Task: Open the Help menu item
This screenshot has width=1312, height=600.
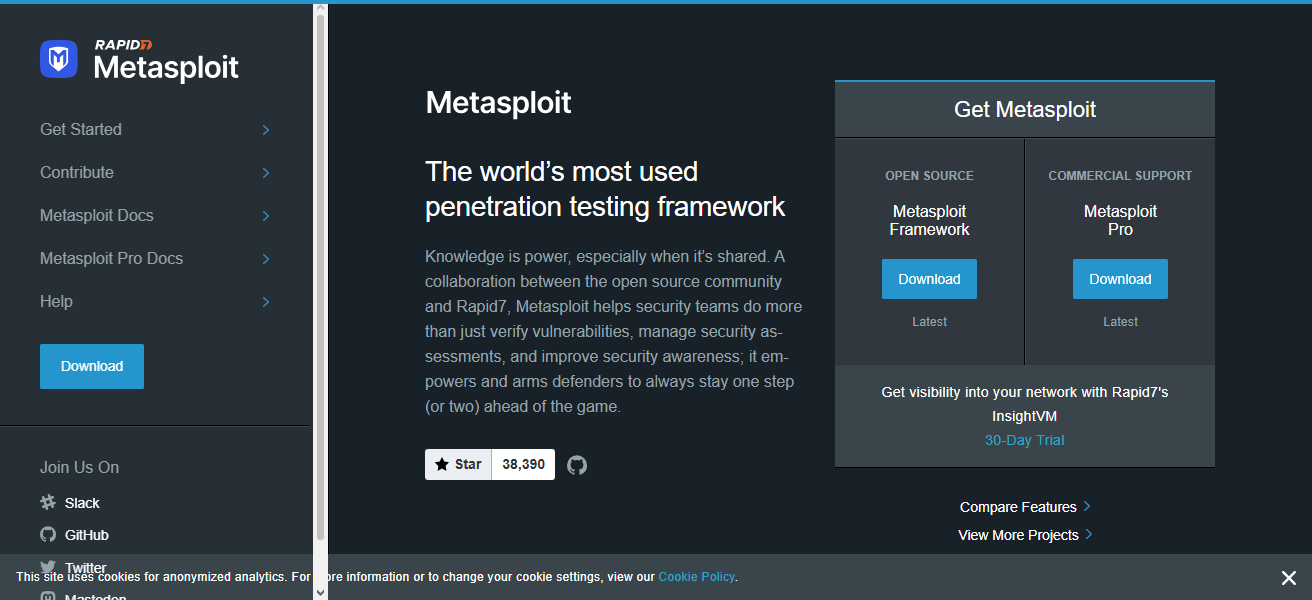Action: point(56,301)
